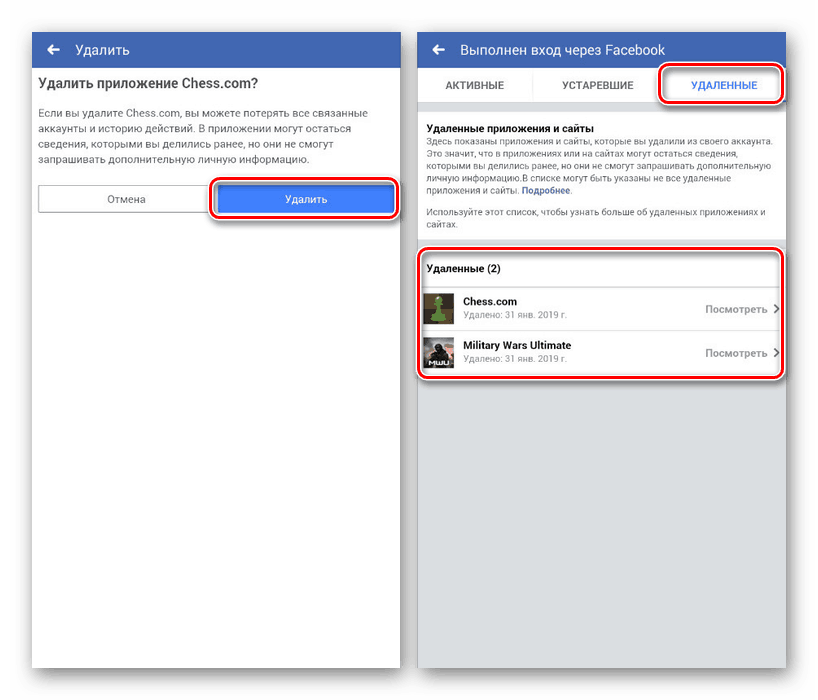This screenshot has height=700, width=818.
Task: Click the Удалить header title
Action: coord(102,50)
